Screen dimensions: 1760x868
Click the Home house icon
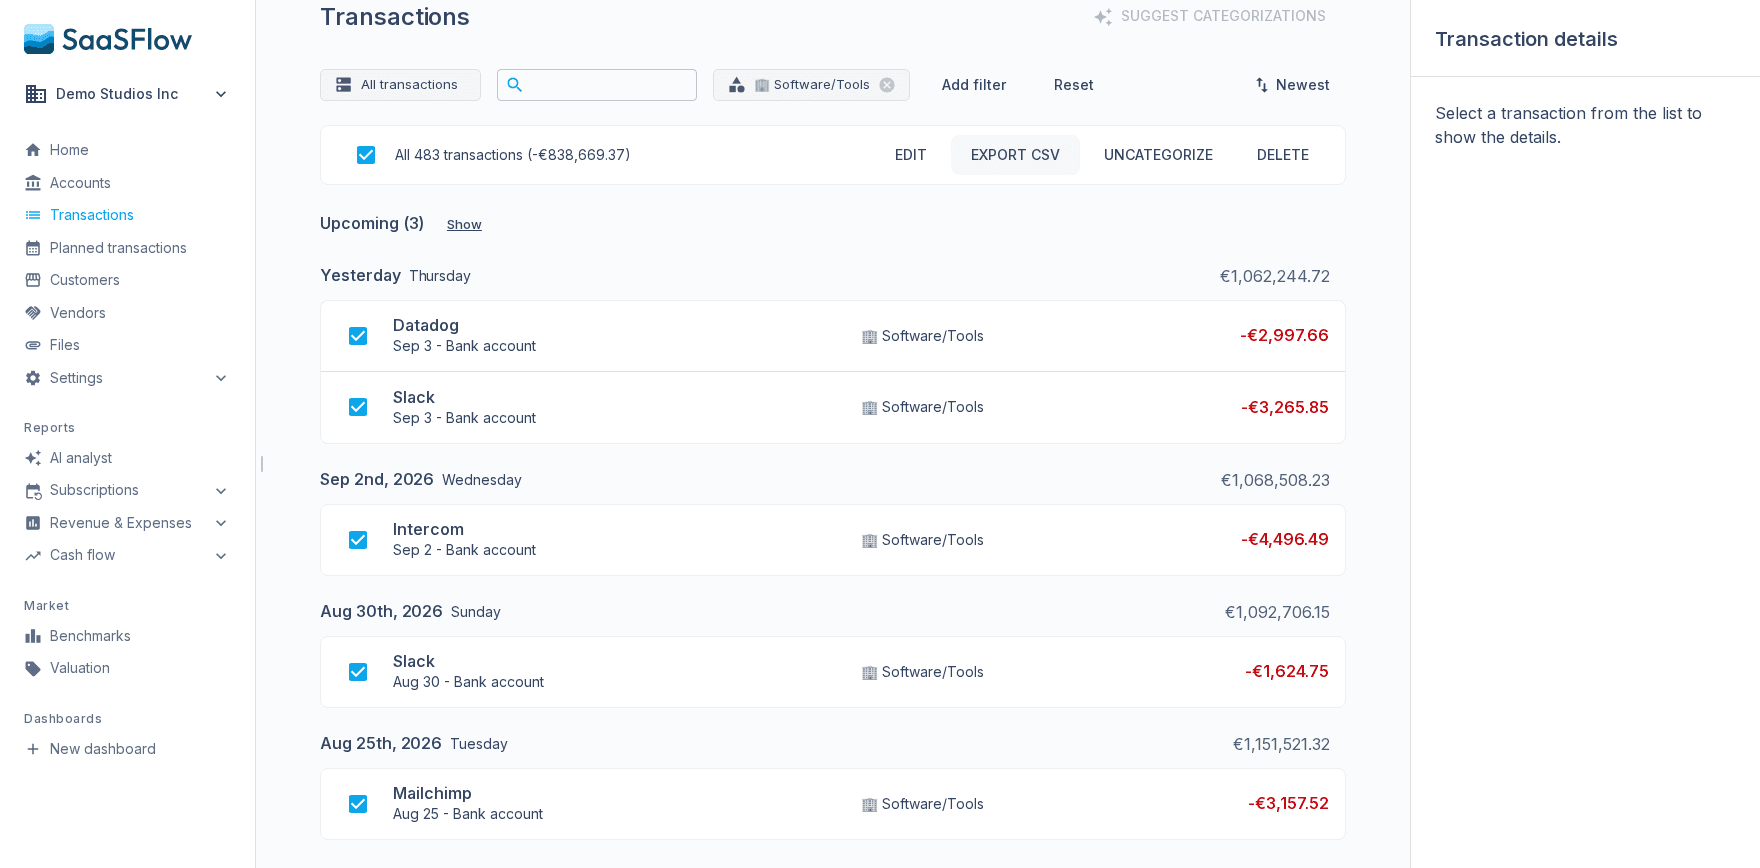point(33,150)
